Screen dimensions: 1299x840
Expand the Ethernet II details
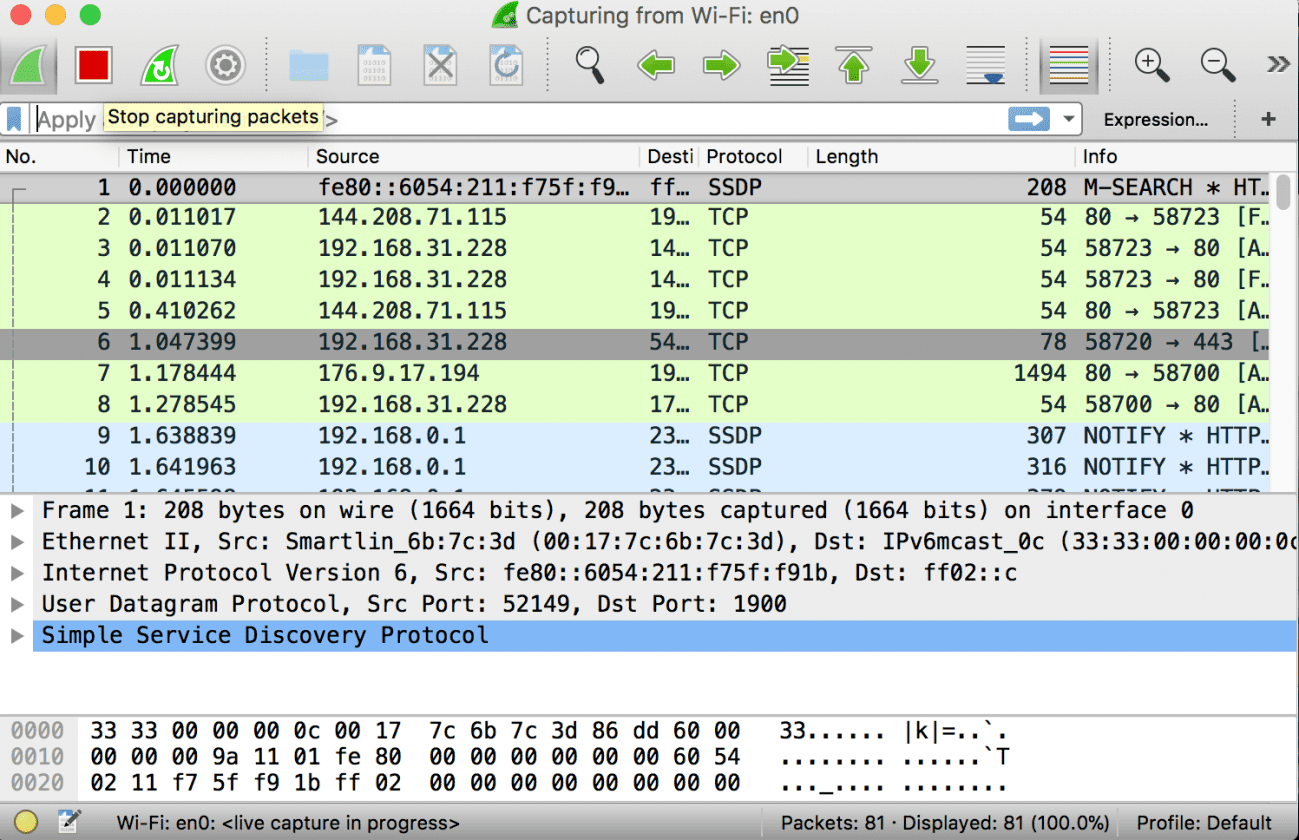coord(17,541)
